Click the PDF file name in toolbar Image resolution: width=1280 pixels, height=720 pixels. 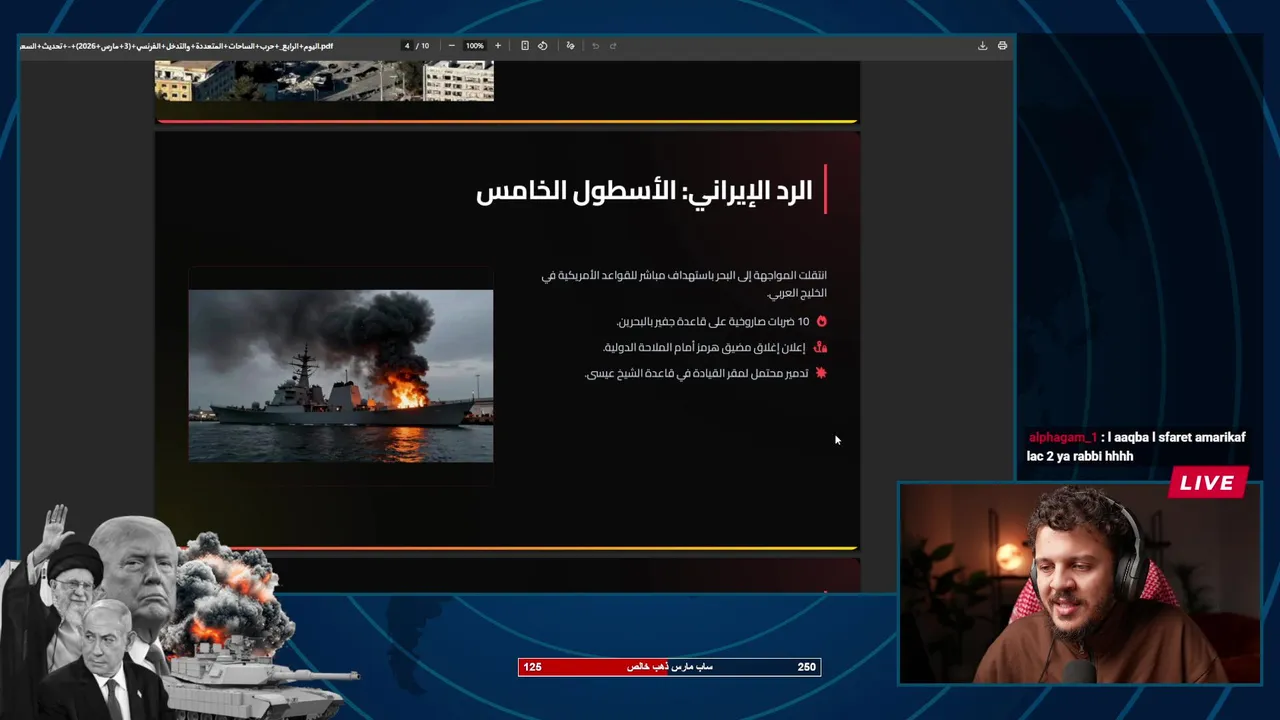[x=176, y=46]
